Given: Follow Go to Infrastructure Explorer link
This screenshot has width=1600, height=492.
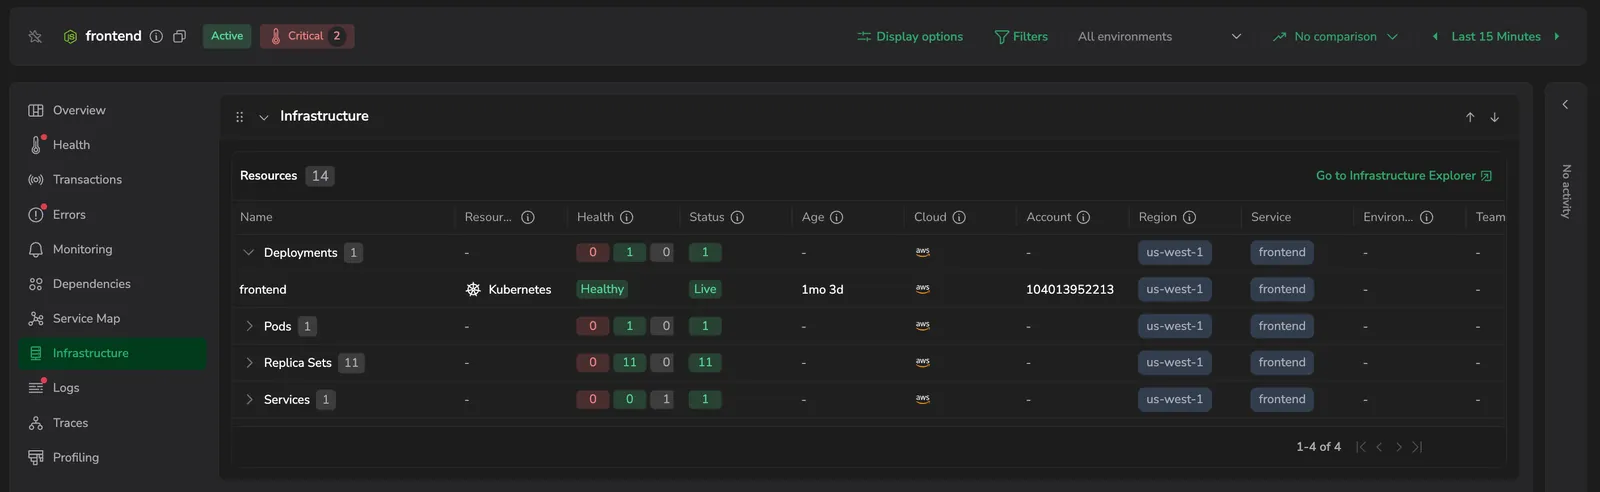Looking at the screenshot, I should click(x=1404, y=176).
